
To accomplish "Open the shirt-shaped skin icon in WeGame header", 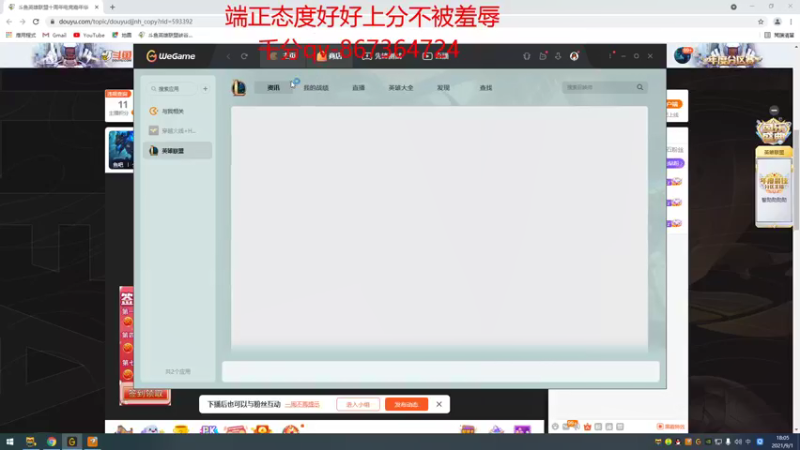I will (527, 56).
